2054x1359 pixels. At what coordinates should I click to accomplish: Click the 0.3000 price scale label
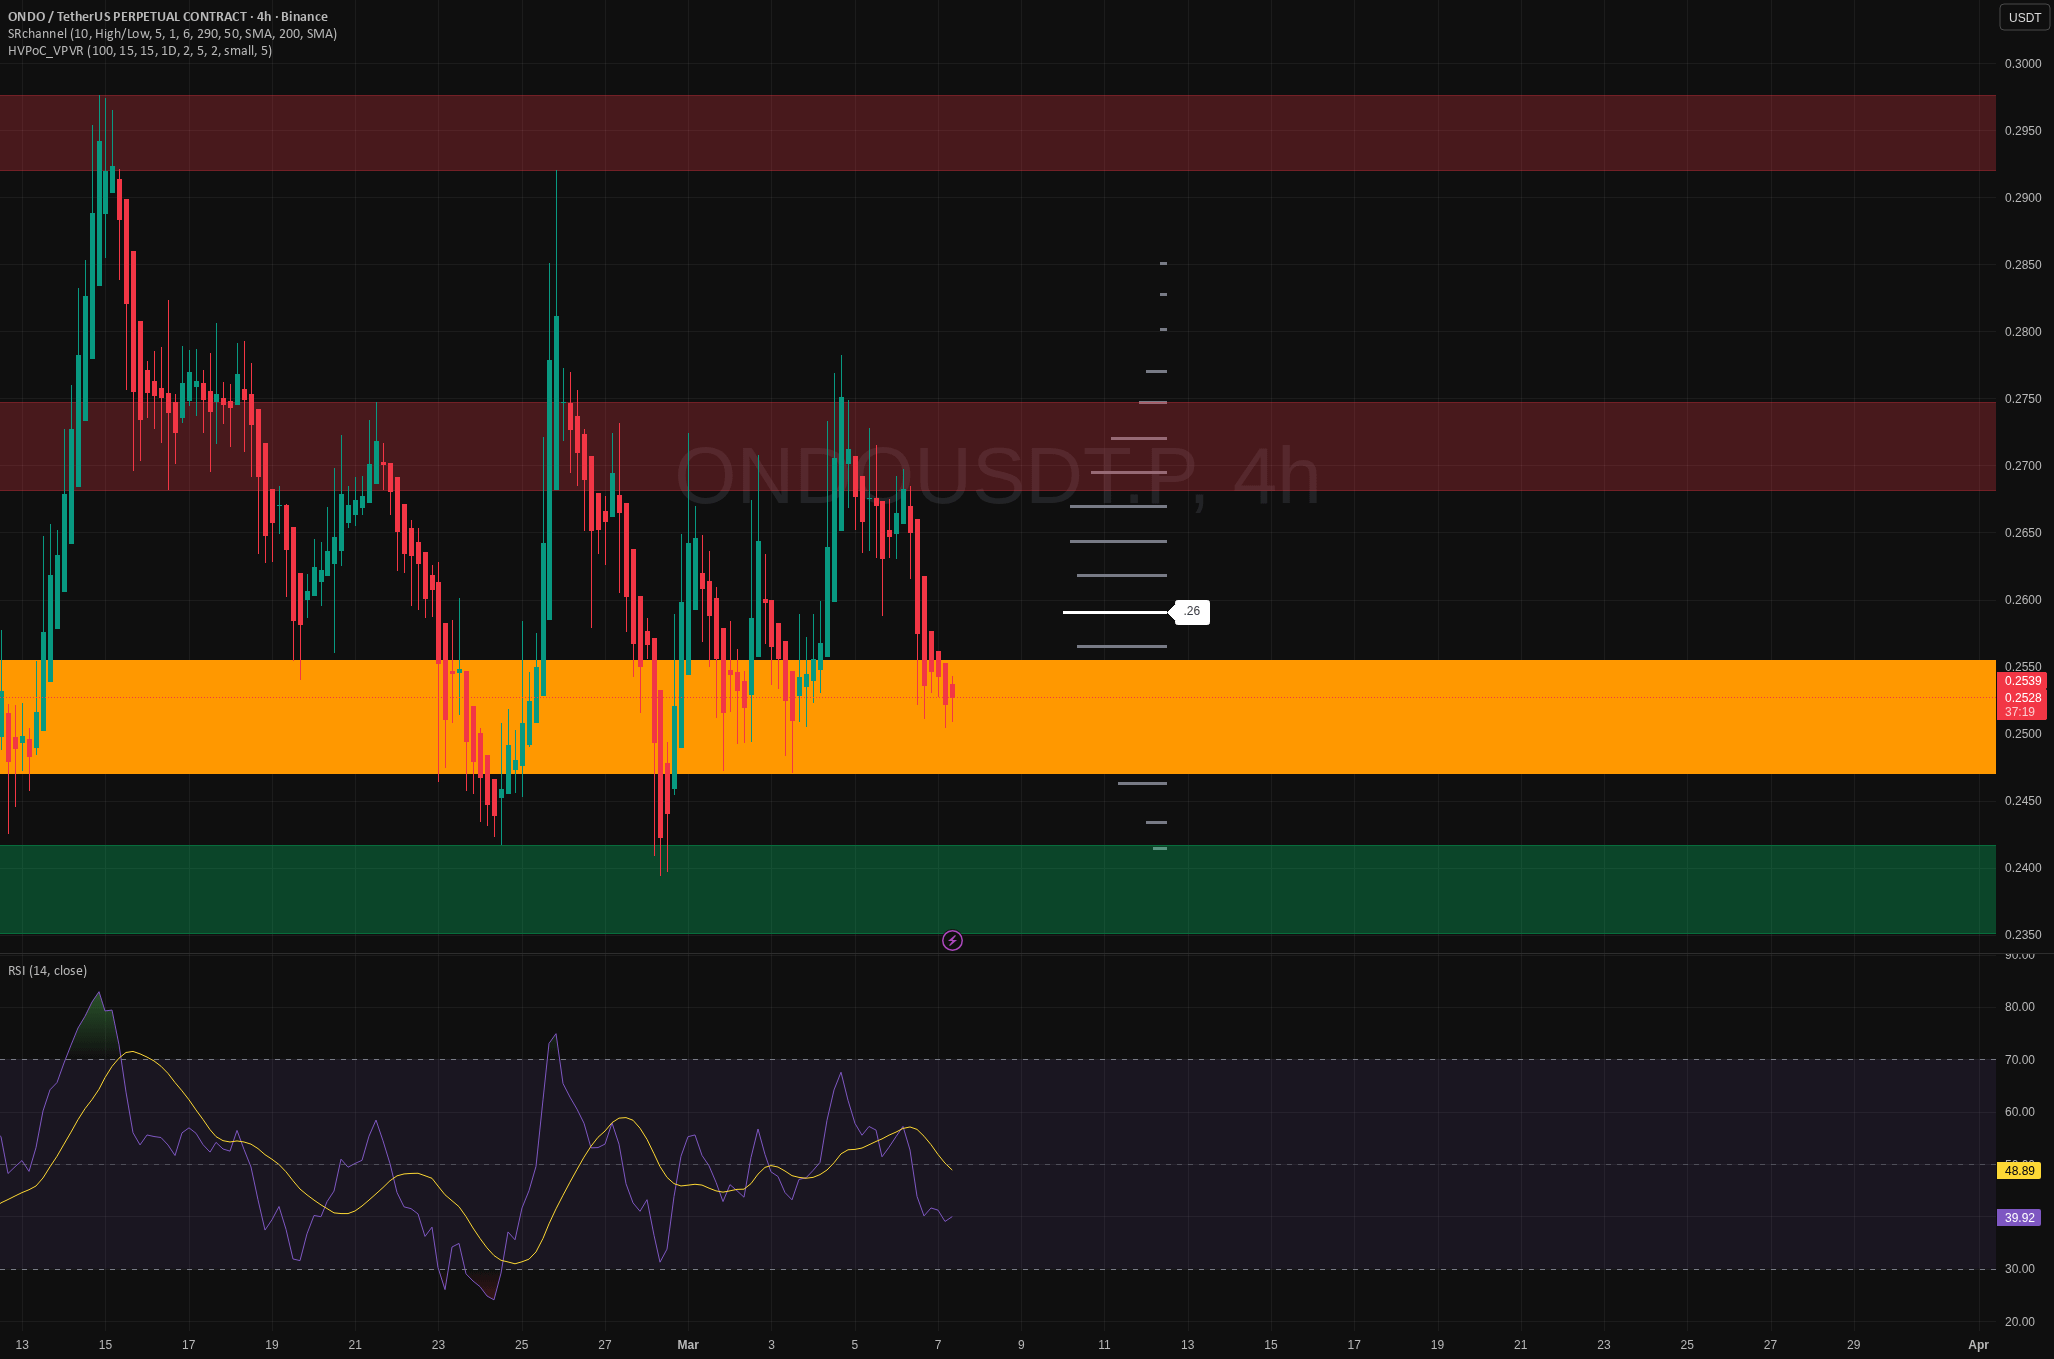coord(2023,63)
